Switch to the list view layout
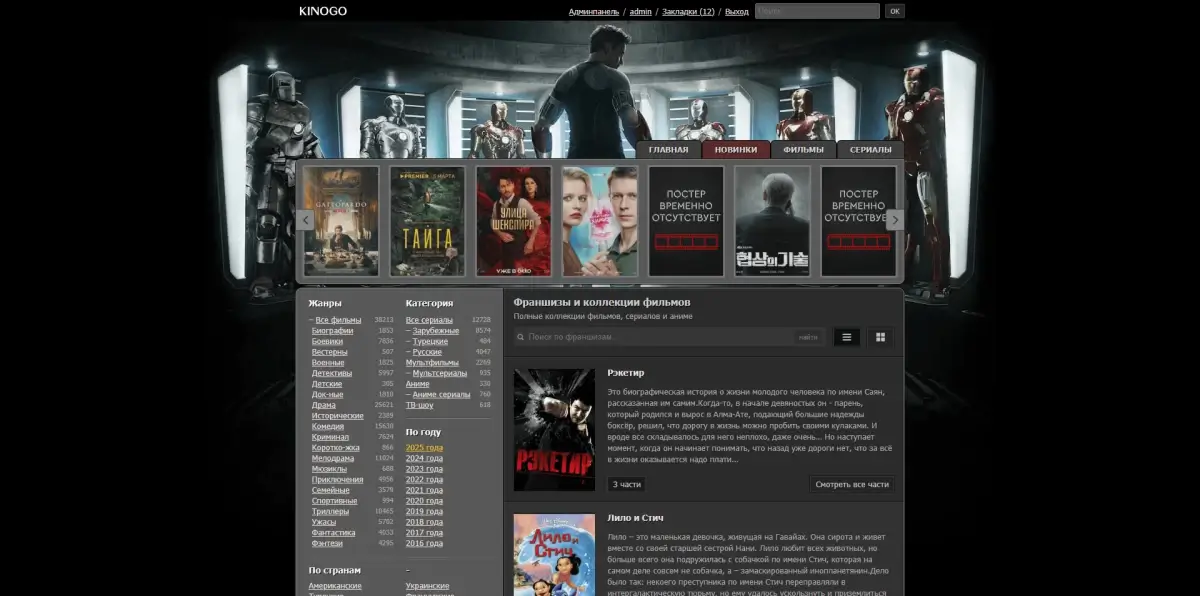This screenshot has height=596, width=1200. click(847, 337)
